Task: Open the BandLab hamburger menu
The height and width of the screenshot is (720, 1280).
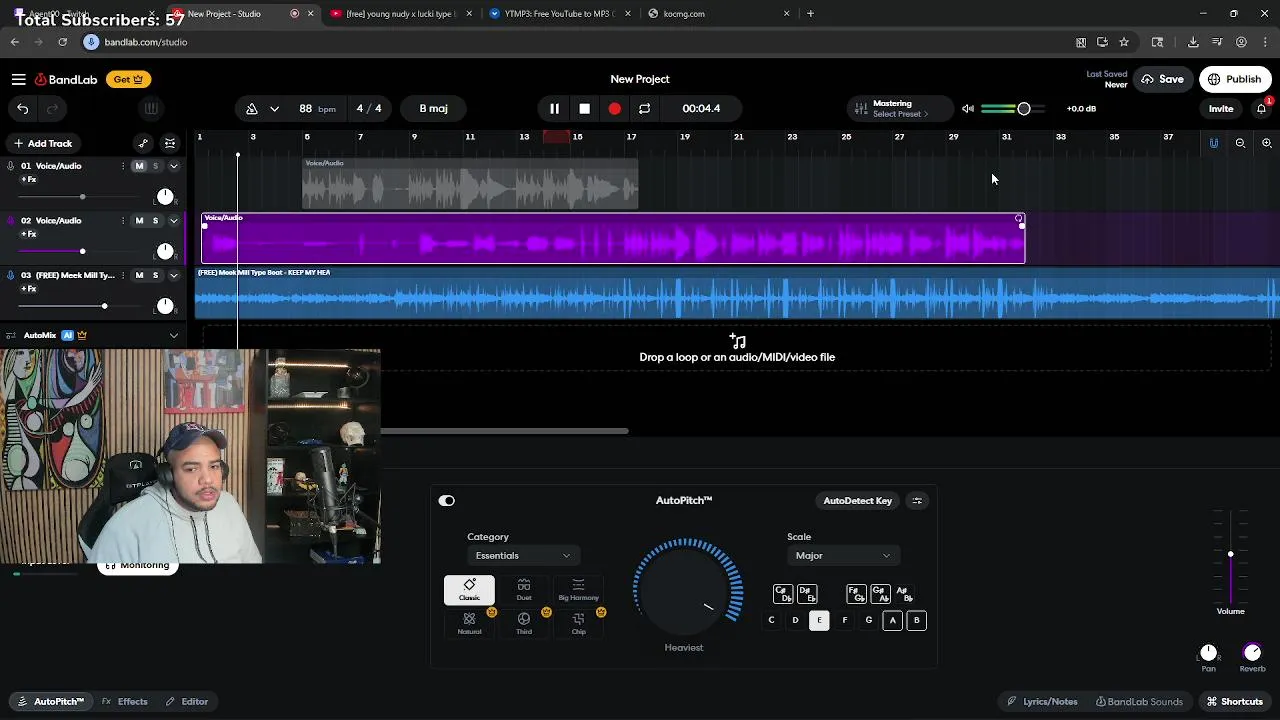Action: pos(18,79)
